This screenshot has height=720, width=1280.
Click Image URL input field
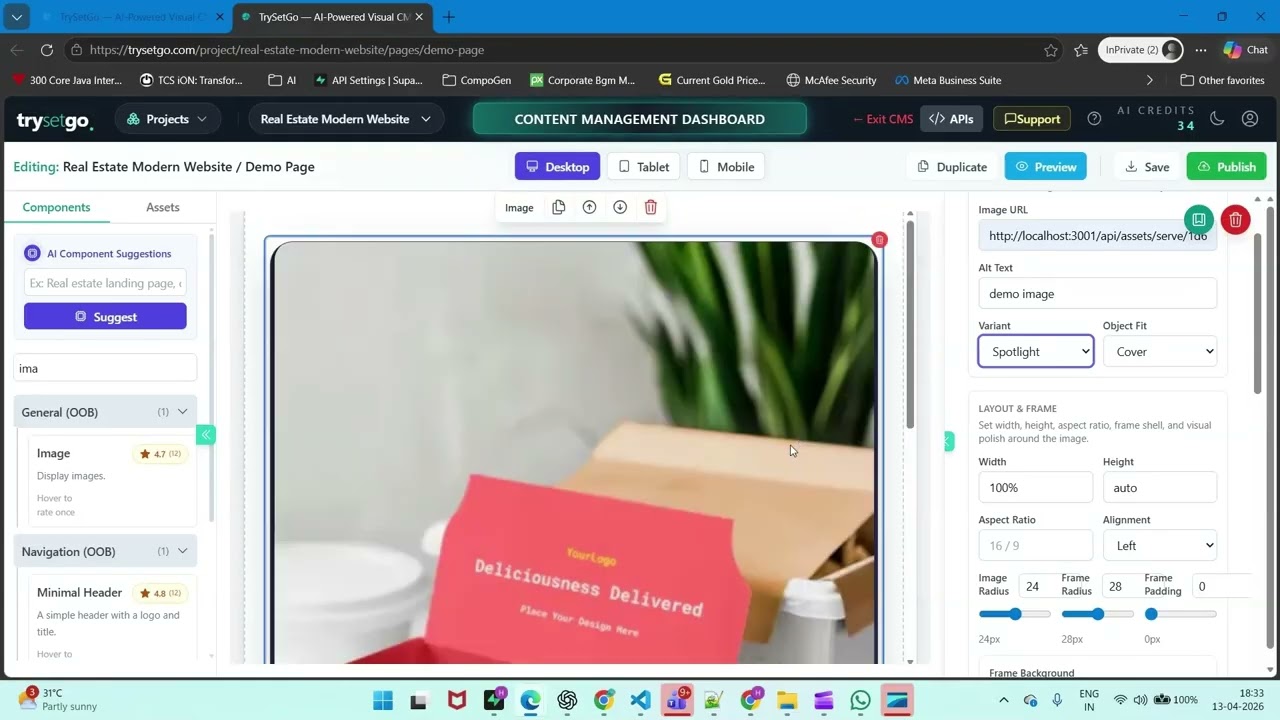tap(1097, 236)
